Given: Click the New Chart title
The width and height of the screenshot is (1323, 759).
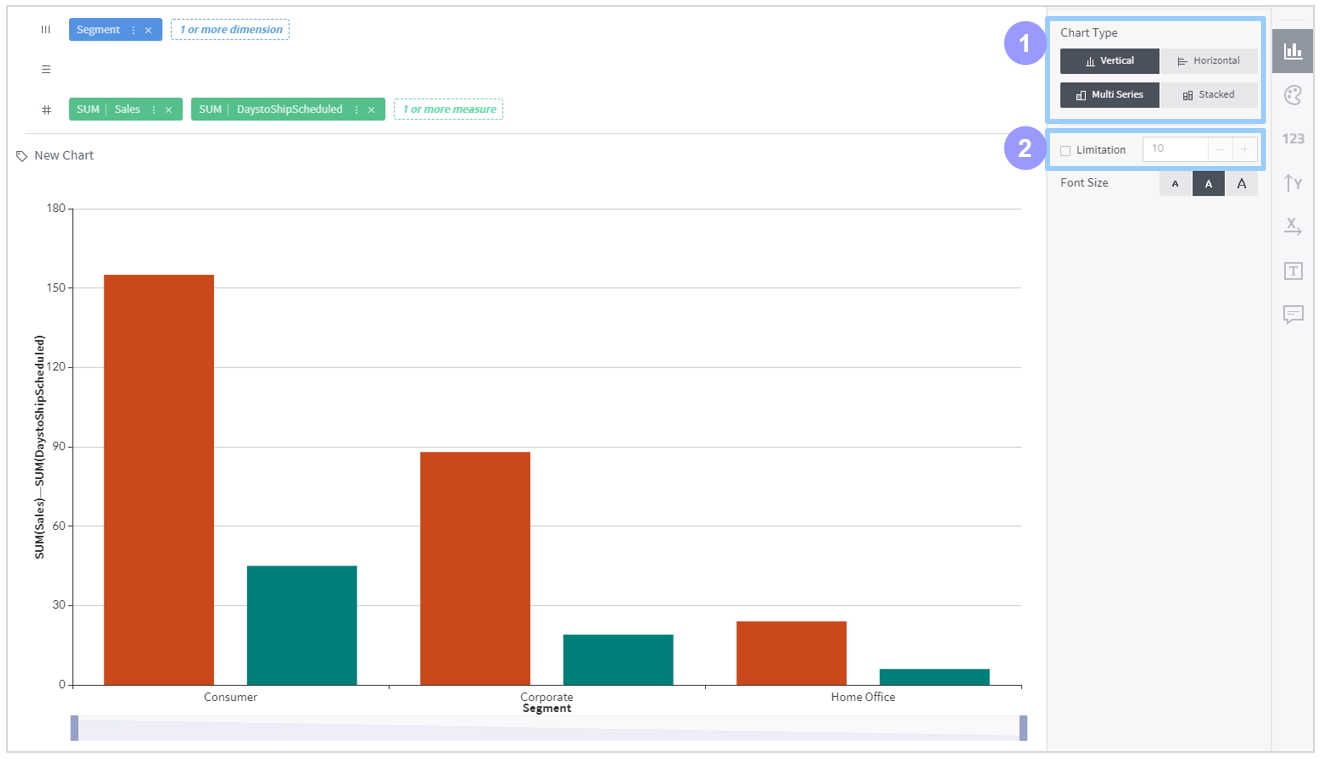Looking at the screenshot, I should [x=64, y=156].
